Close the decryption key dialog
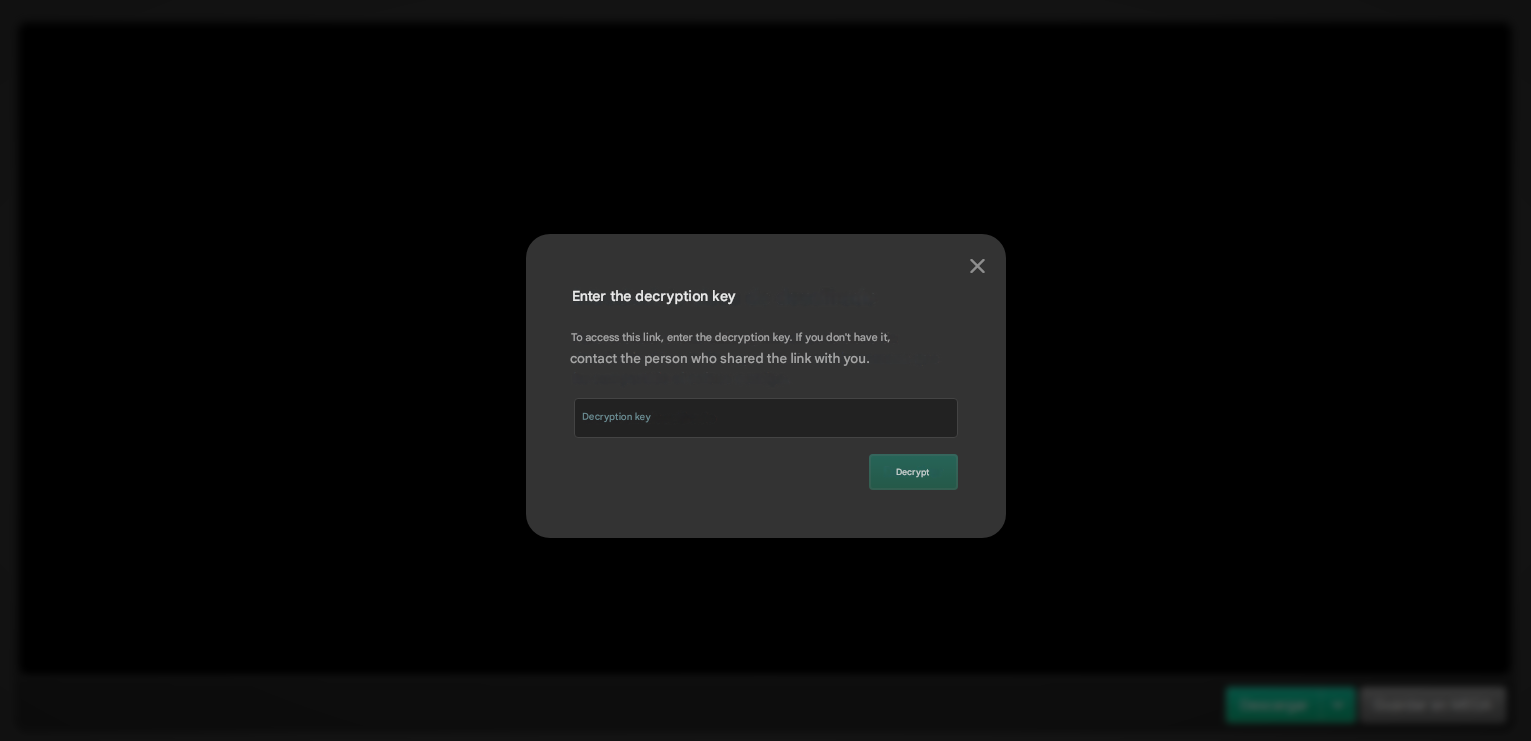The width and height of the screenshot is (1531, 741). coord(977,266)
